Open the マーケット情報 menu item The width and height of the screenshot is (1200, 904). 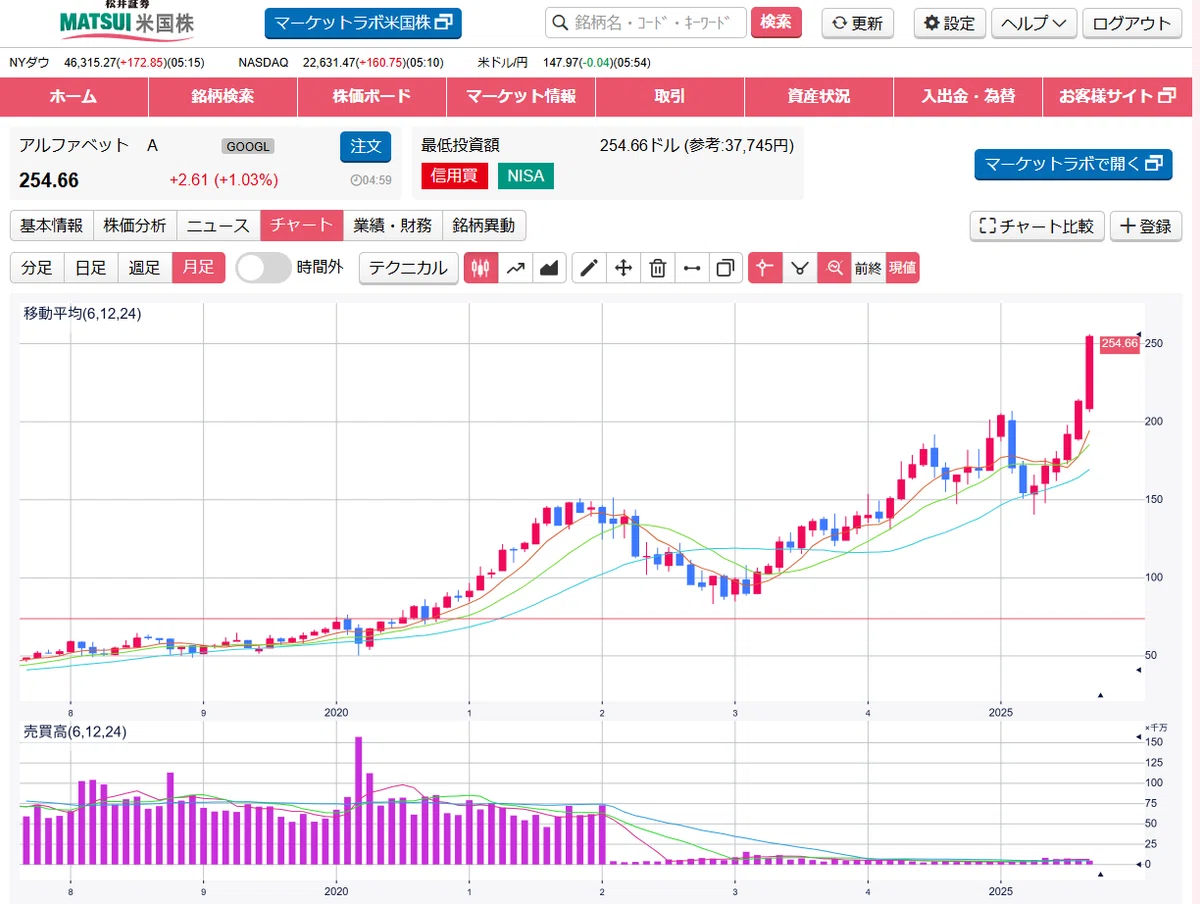(521, 97)
